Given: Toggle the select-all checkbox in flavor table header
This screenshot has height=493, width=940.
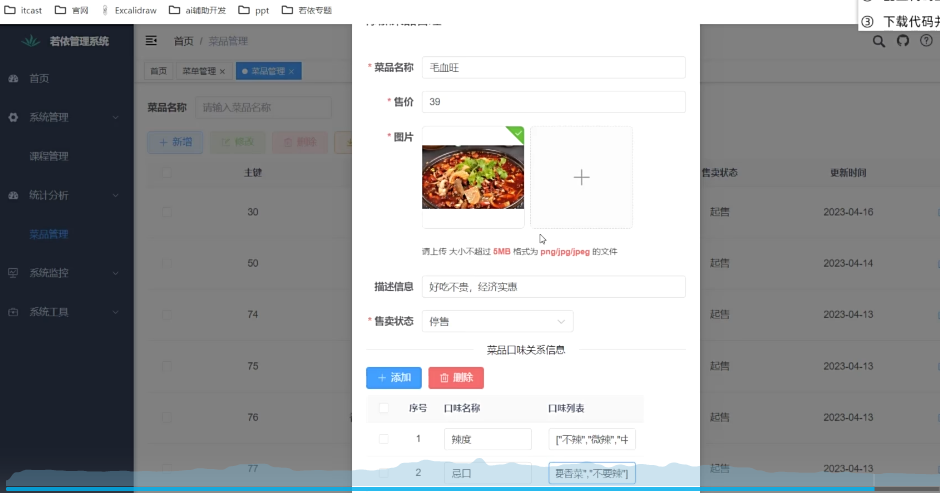Looking at the screenshot, I should tap(384, 408).
